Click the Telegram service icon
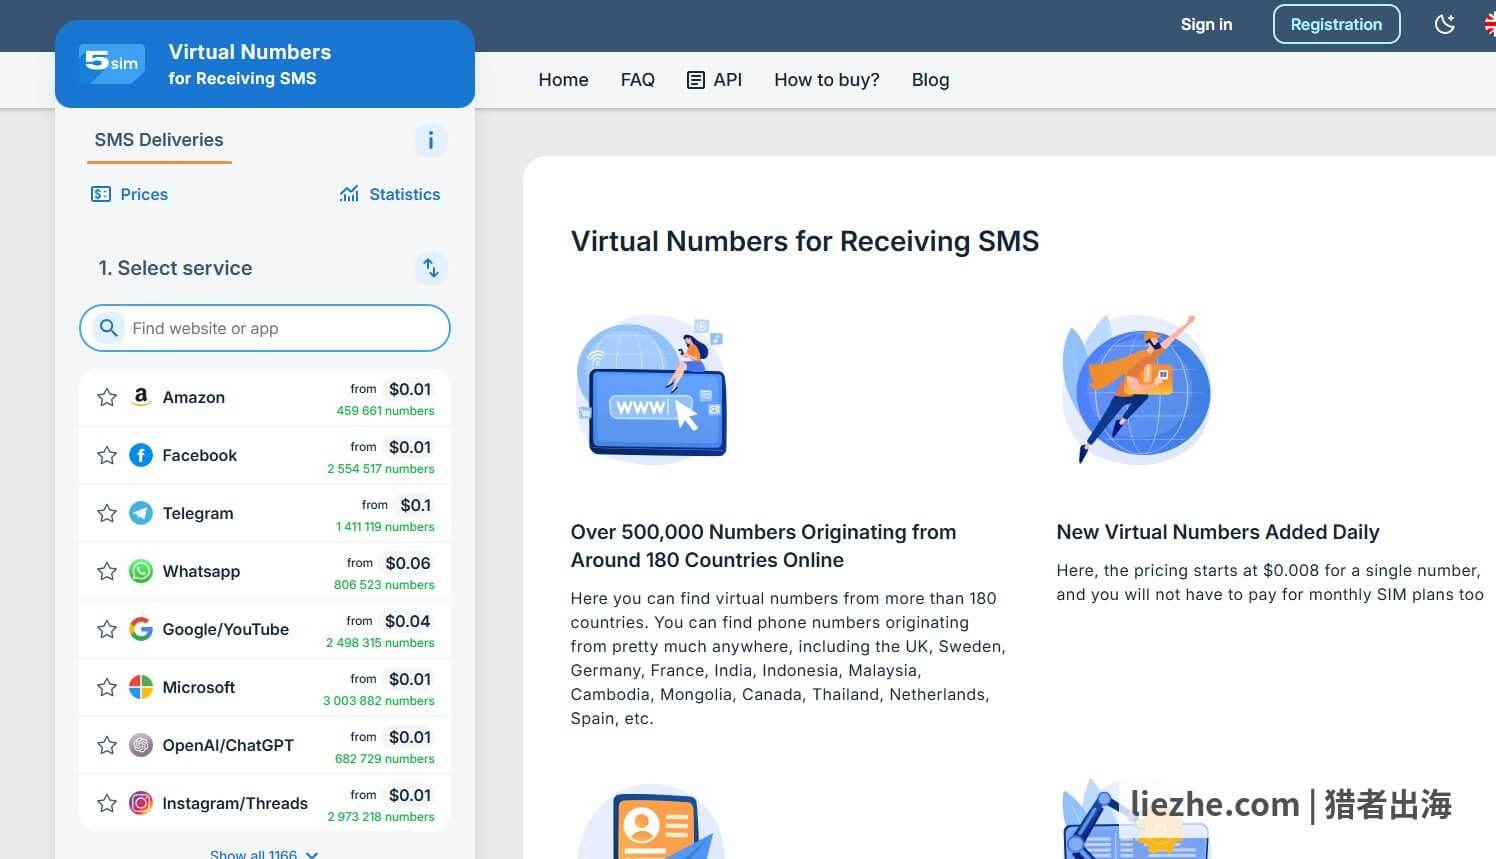 click(141, 513)
